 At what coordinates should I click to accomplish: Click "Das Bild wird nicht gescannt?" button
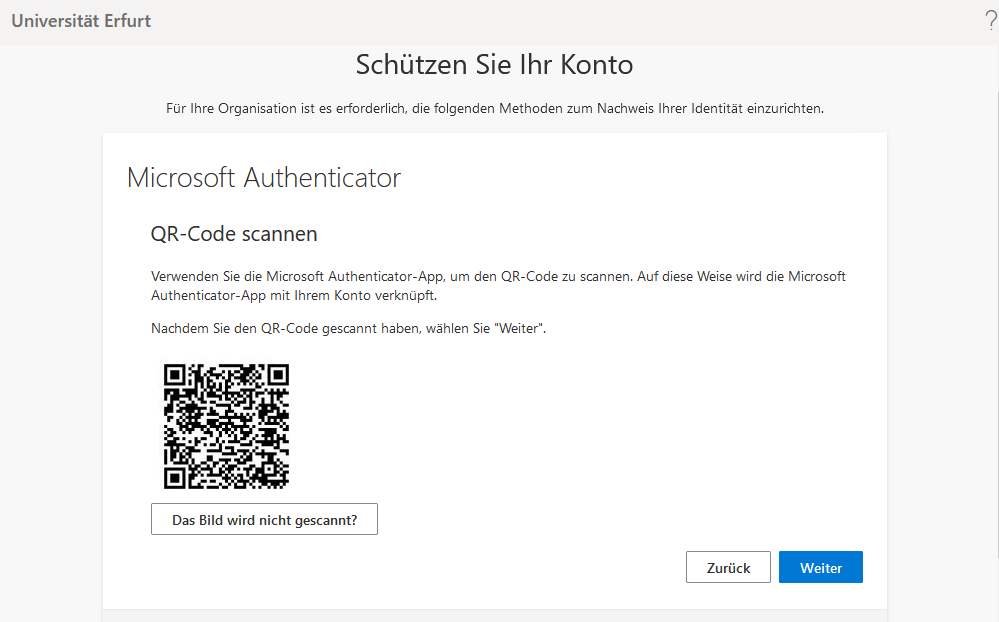[x=264, y=520]
